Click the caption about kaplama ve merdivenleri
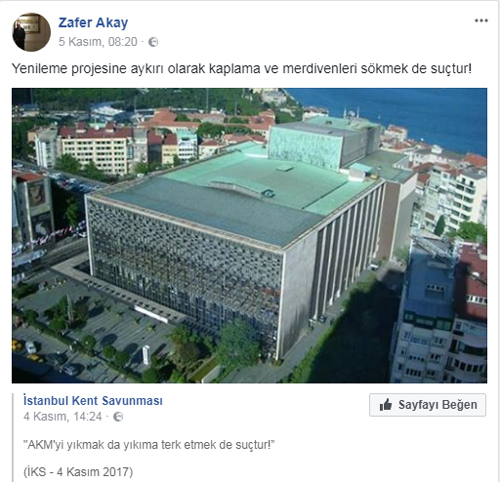Image resolution: width=500 pixels, height=482 pixels. (242, 69)
